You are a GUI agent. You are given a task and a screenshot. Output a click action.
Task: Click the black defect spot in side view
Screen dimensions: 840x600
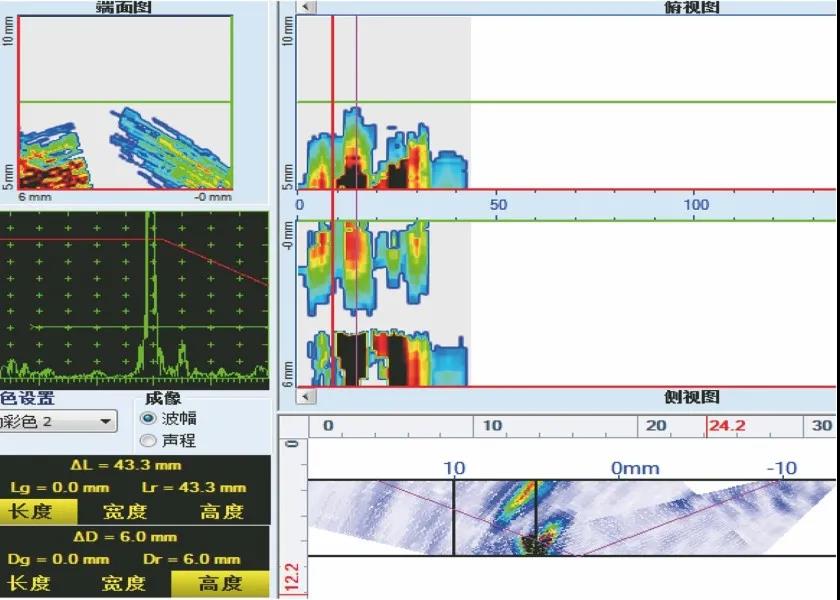[535, 545]
